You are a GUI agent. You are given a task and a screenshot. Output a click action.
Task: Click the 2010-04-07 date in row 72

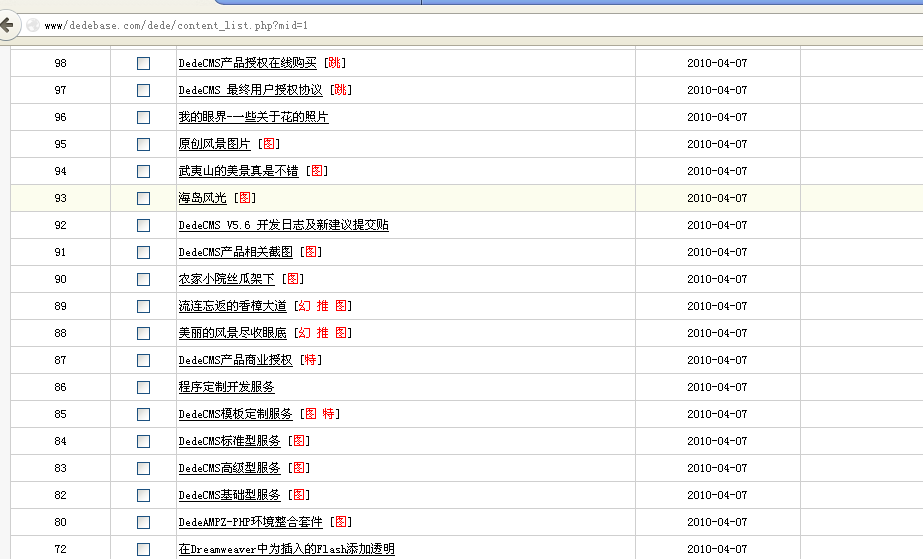click(x=717, y=550)
